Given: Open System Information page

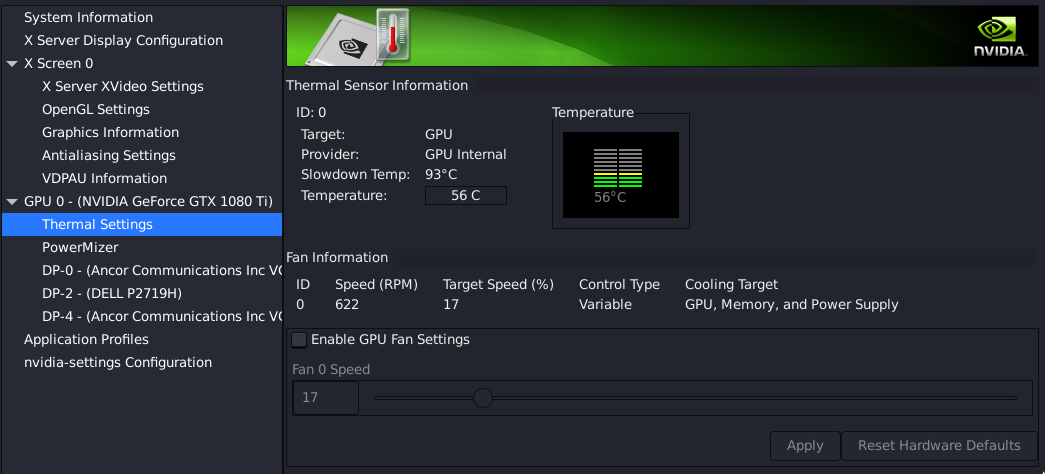Looking at the screenshot, I should click(88, 18).
